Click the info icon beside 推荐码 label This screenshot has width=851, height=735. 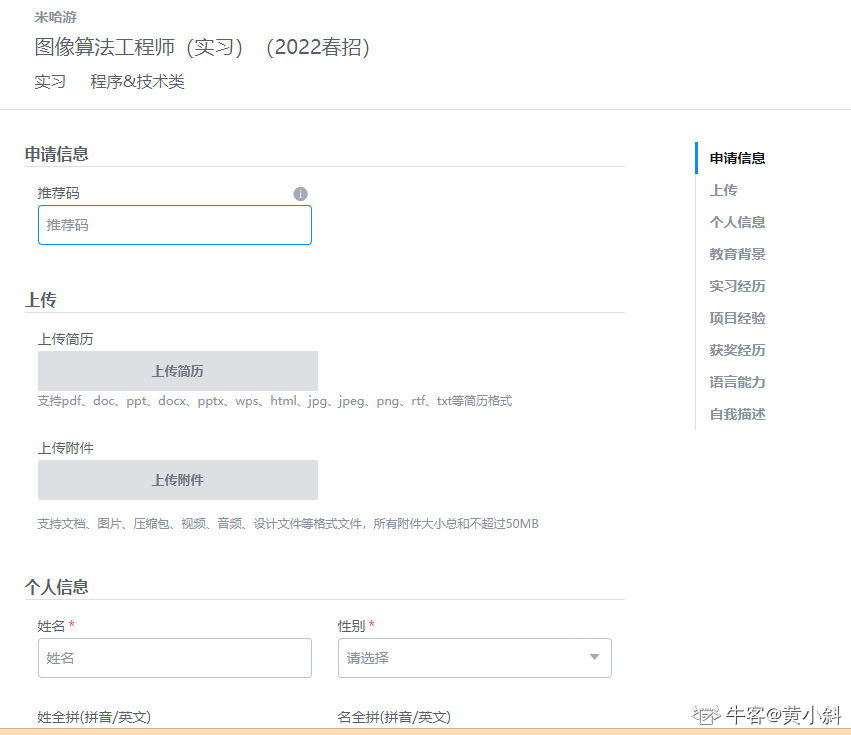(x=300, y=194)
